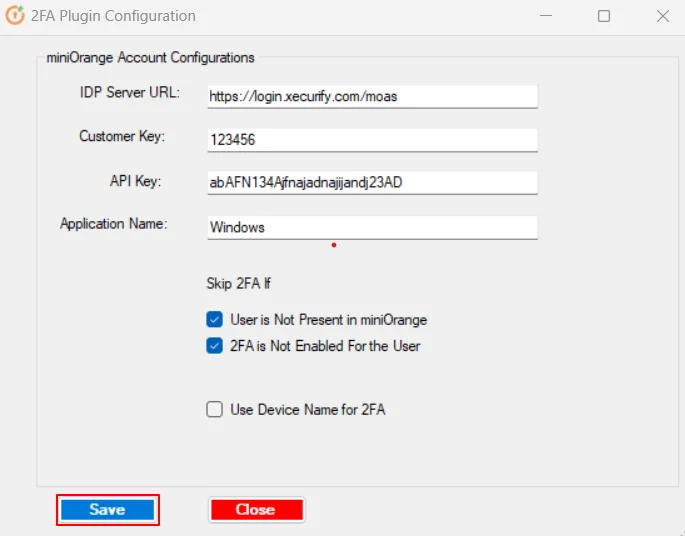
Task: Click 'miniOrange Account Configurations' group title
Action: (150, 58)
